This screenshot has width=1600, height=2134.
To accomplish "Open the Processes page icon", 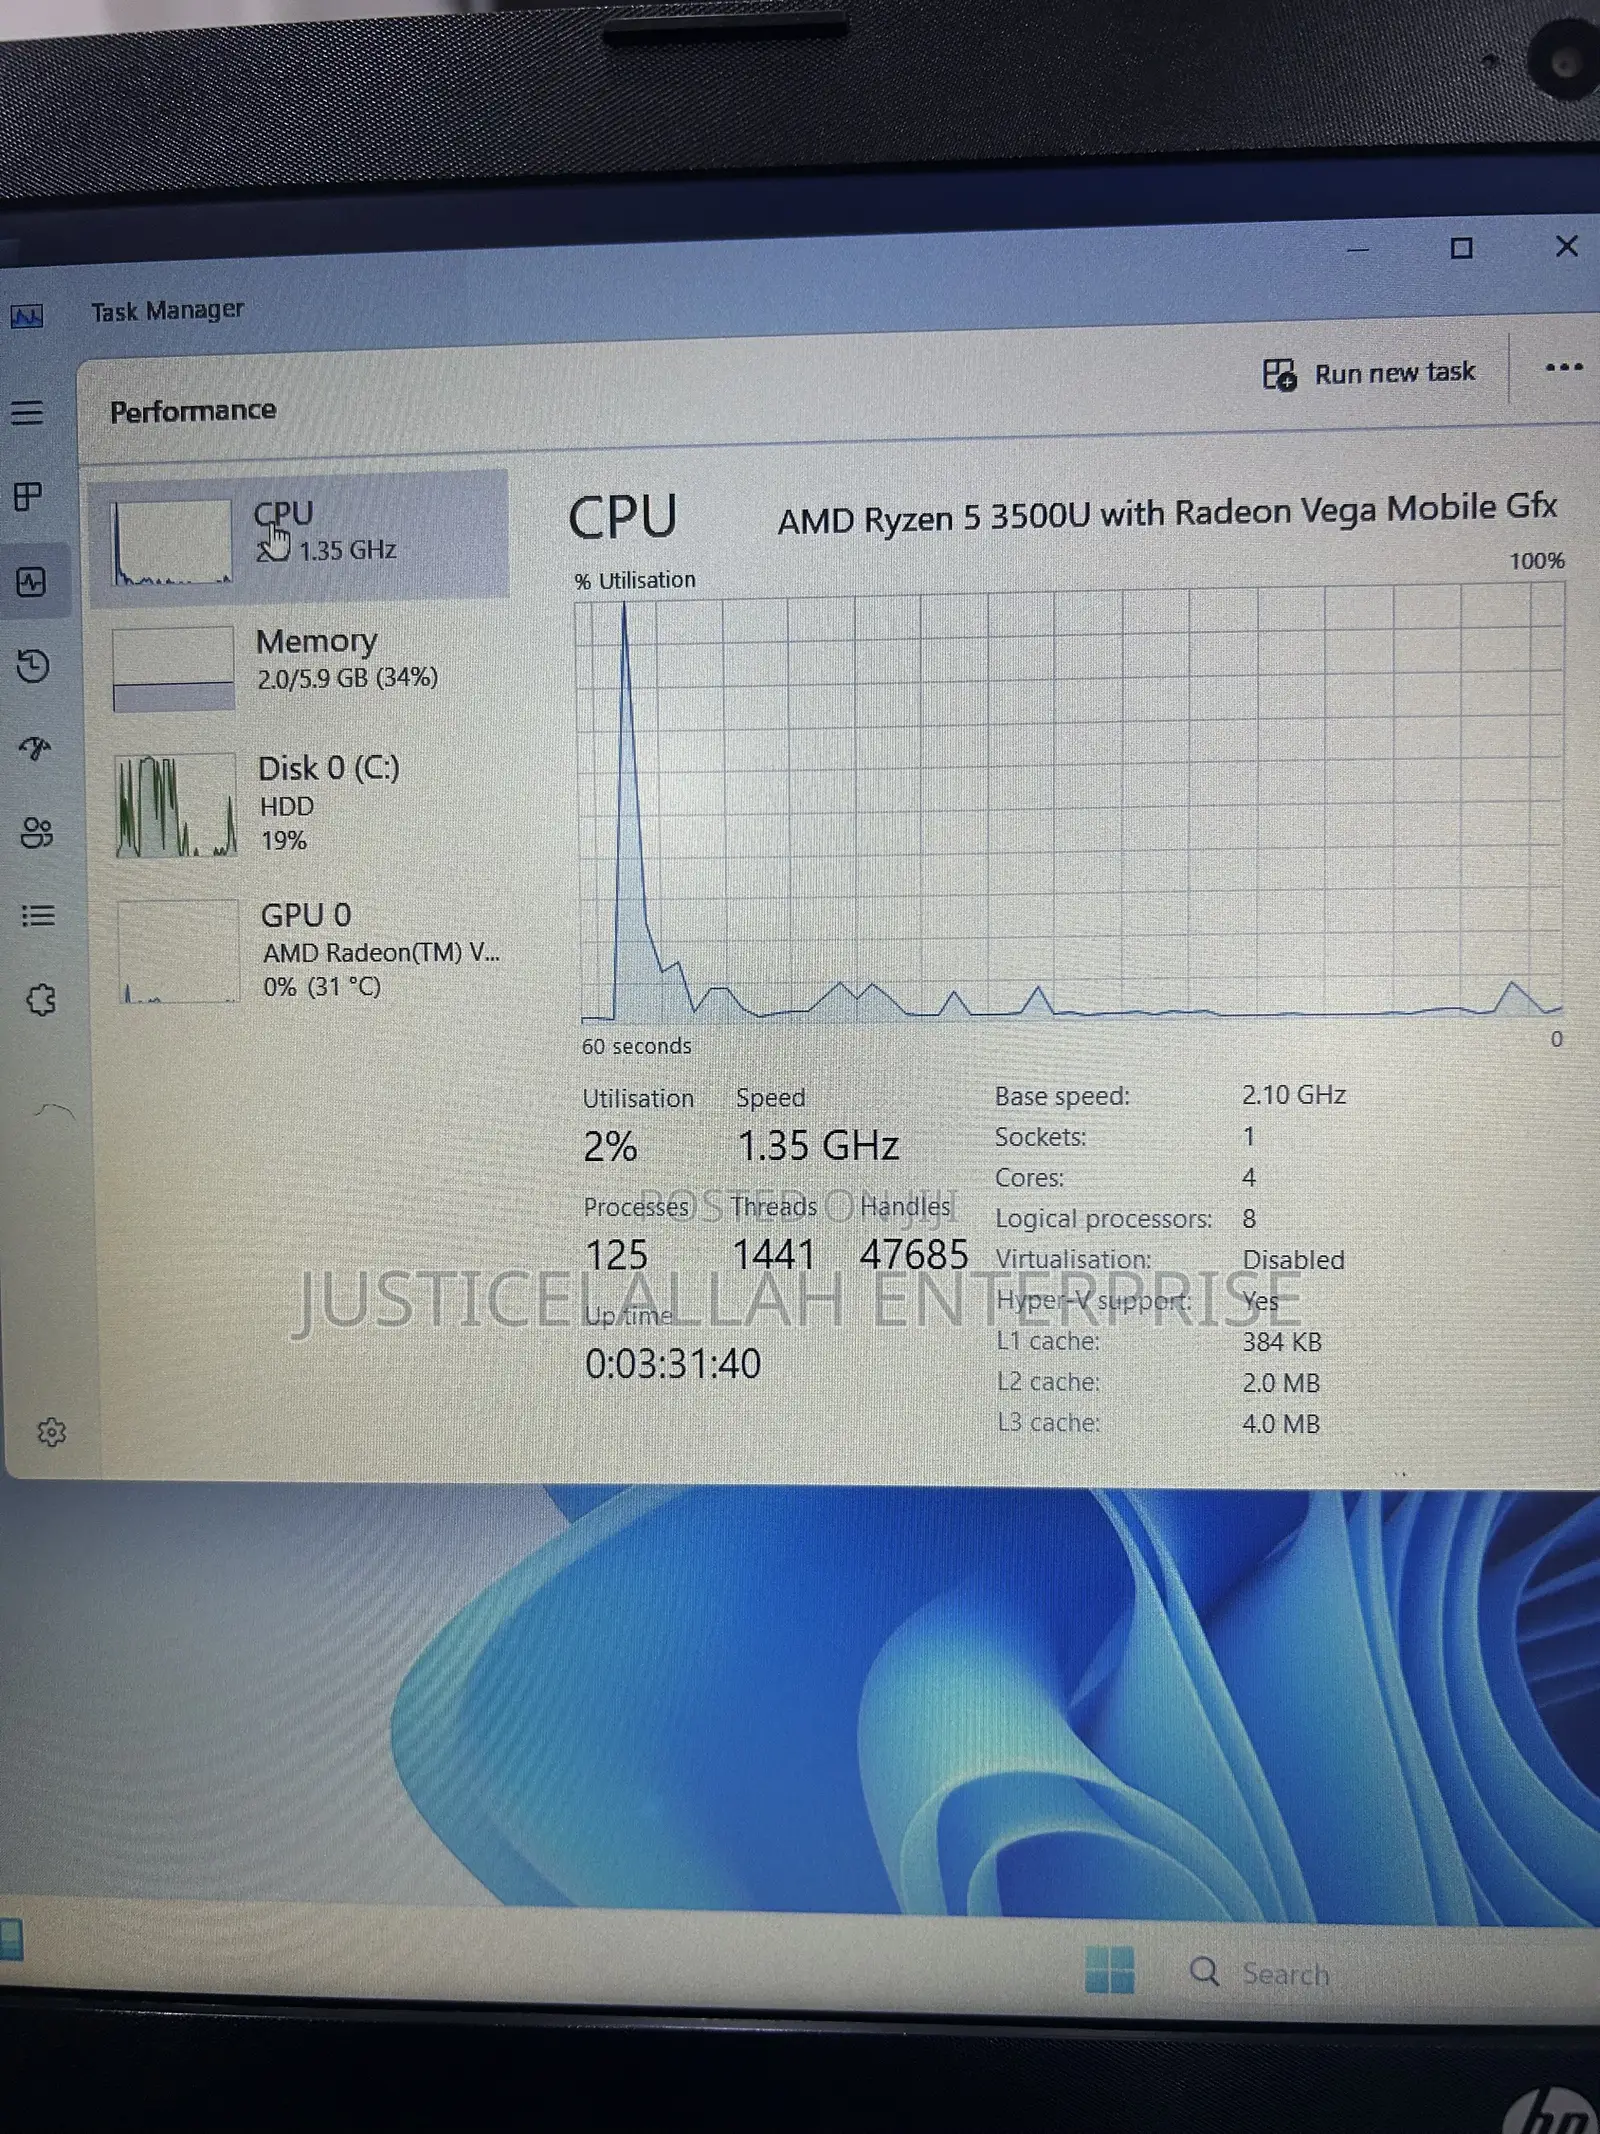I will pos(28,496).
